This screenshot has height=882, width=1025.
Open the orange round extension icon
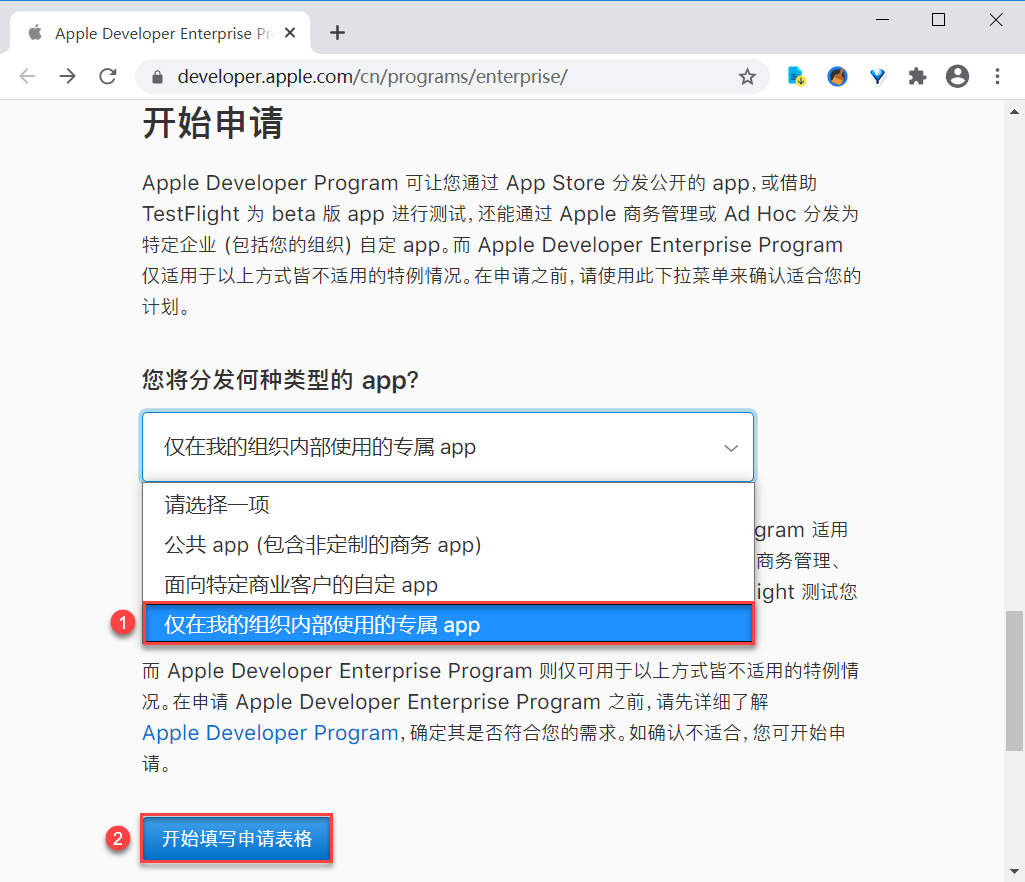click(x=837, y=76)
